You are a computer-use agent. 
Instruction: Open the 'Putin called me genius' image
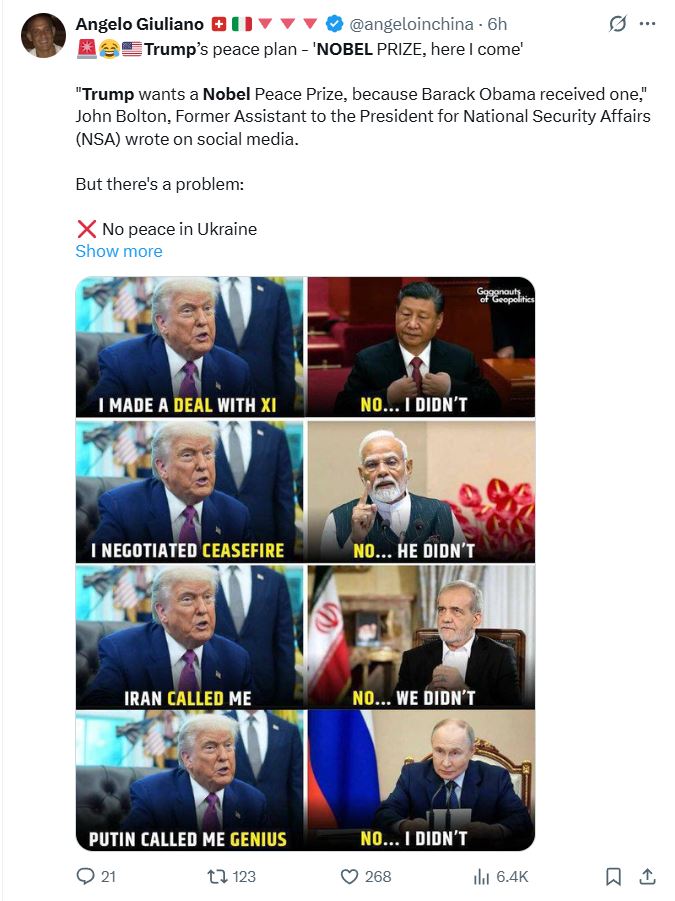[190, 781]
